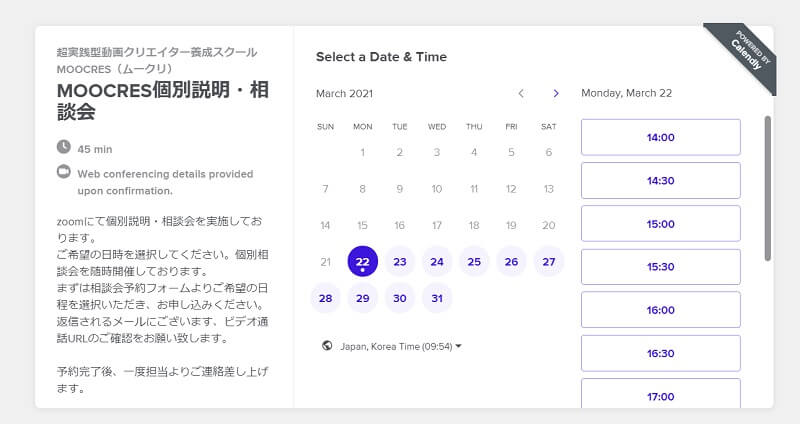Select March 29 on the calendar
This screenshot has width=800, height=424.
tap(362, 298)
